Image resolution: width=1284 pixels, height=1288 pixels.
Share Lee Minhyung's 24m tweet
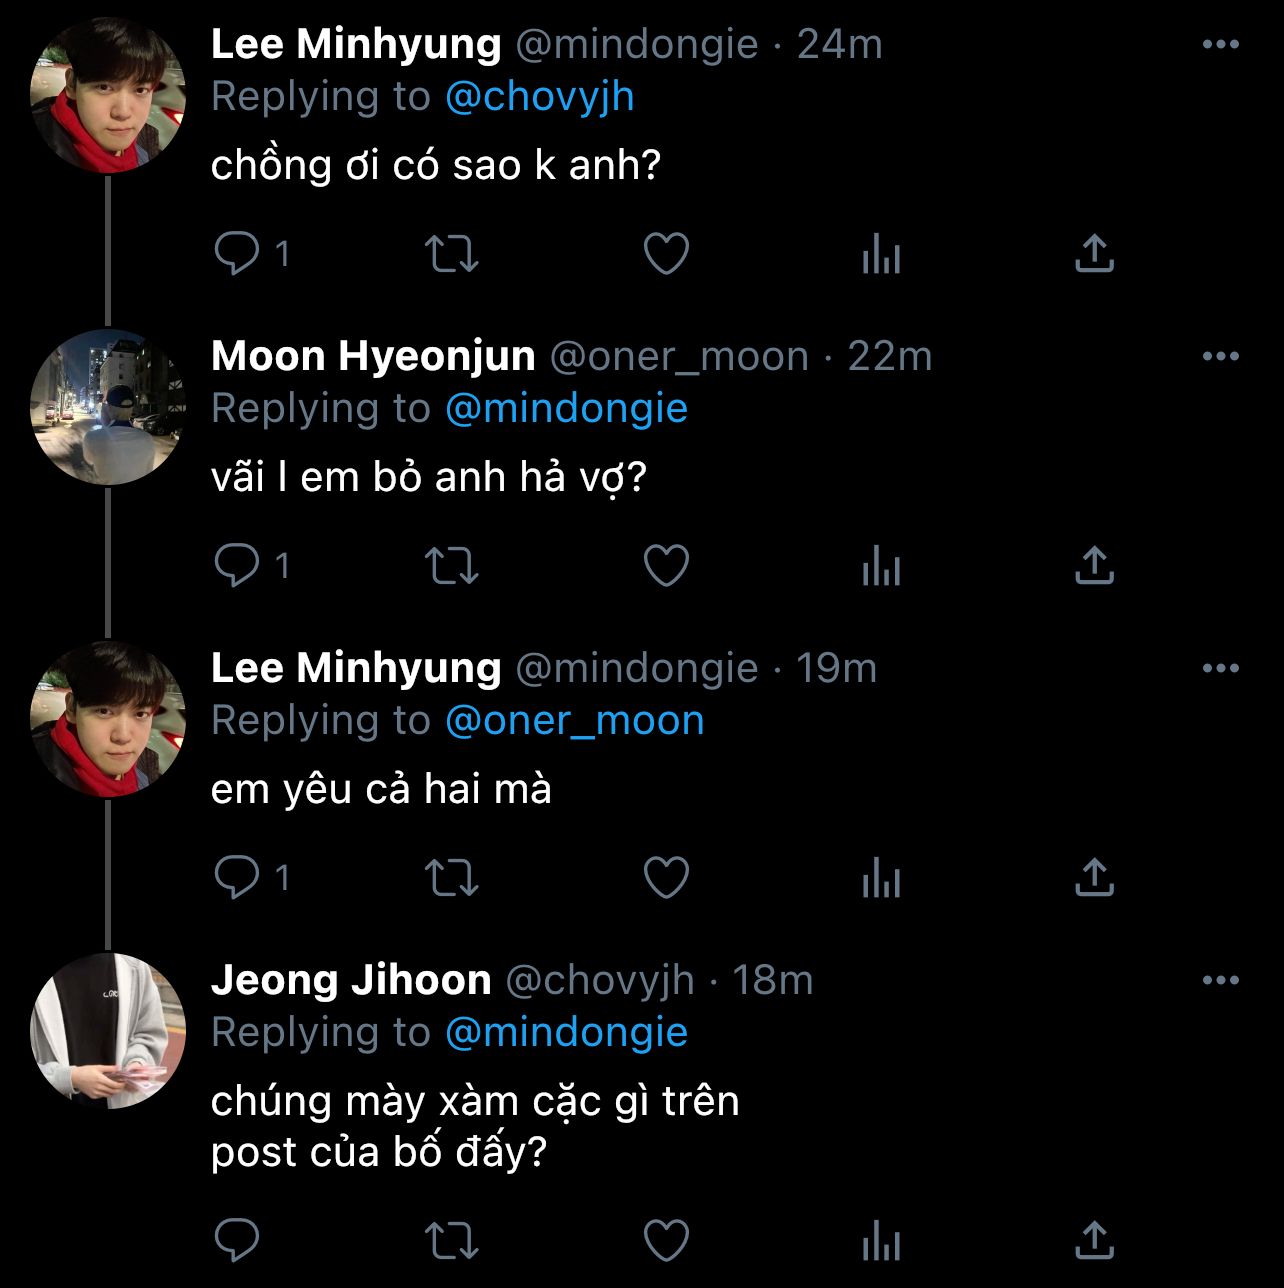click(x=1094, y=254)
